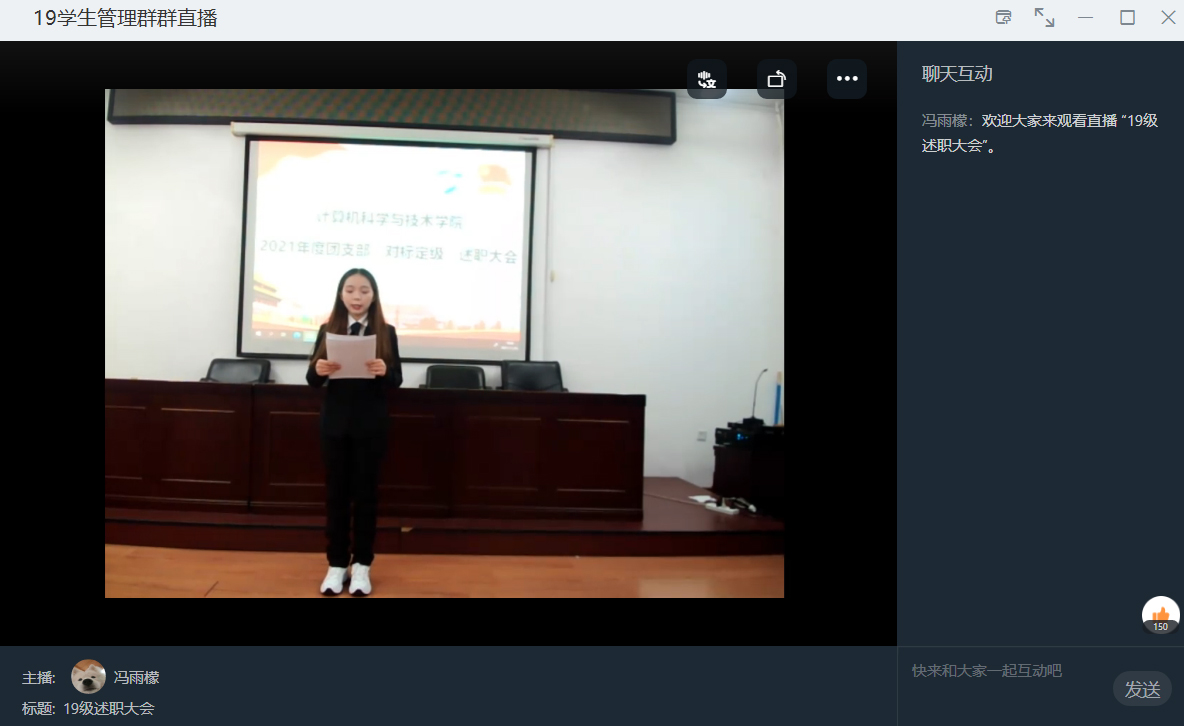Minimize the live stream window

click(x=1085, y=17)
